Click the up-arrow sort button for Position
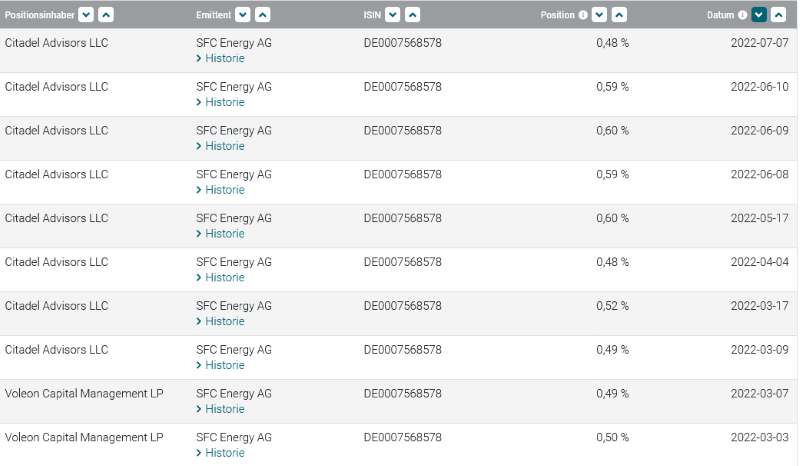This screenshot has width=800, height=466. 619,14
